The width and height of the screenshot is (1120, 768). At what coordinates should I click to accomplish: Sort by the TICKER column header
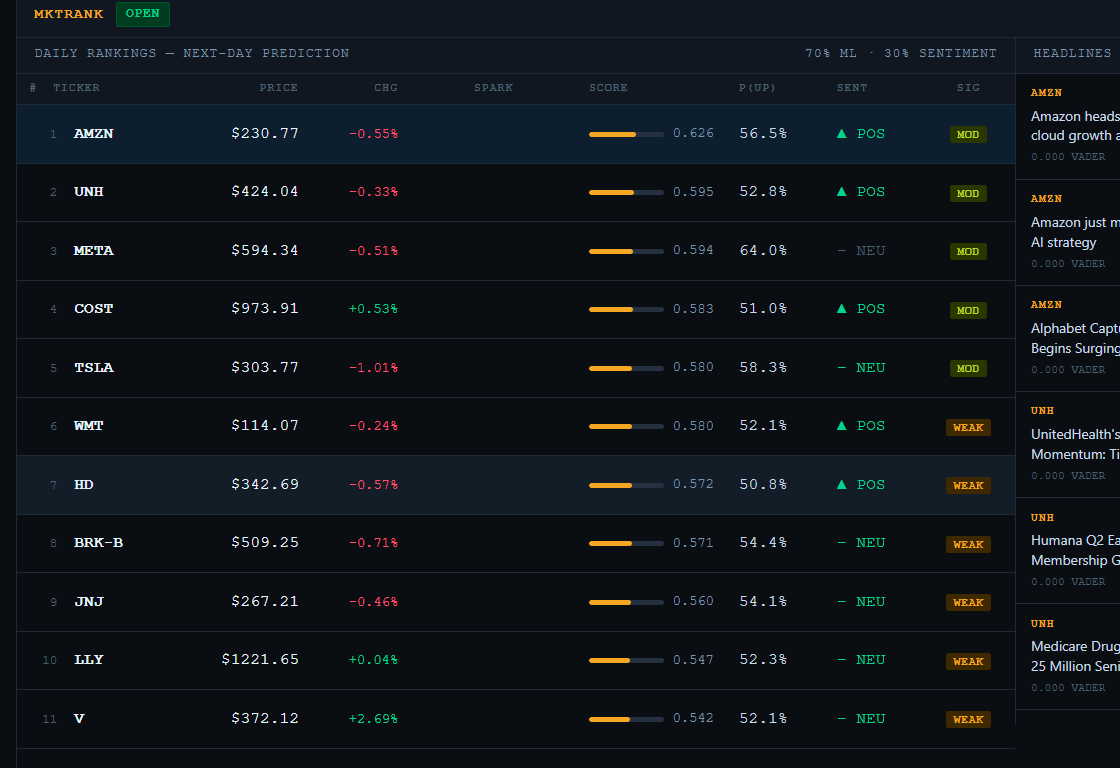coord(76,88)
